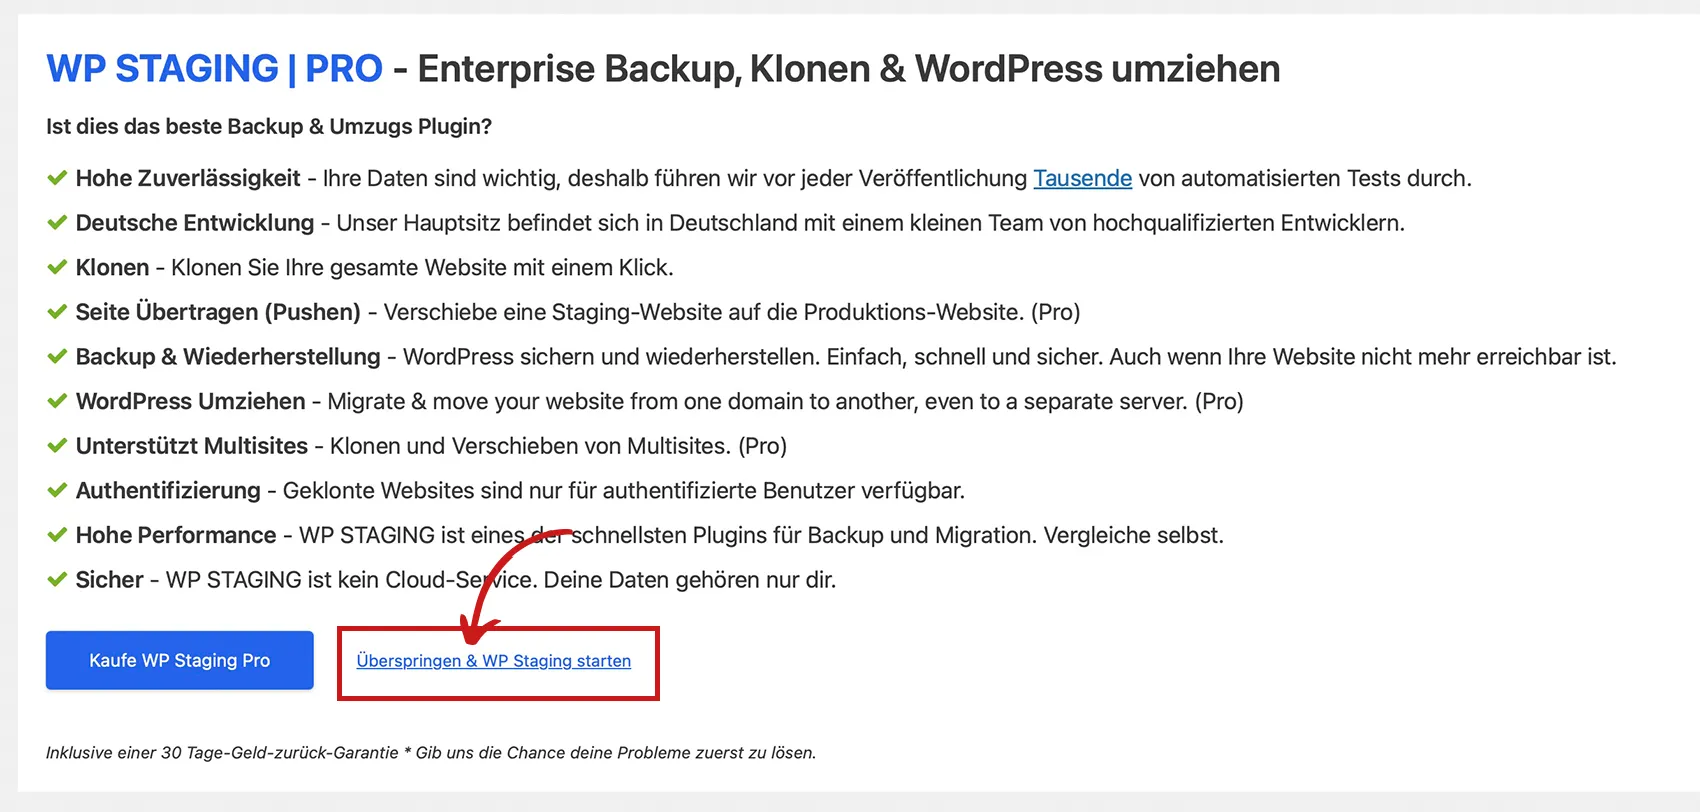Select the green checkmark before Klonen
Viewport: 1700px width, 812px height.
pos(57,268)
